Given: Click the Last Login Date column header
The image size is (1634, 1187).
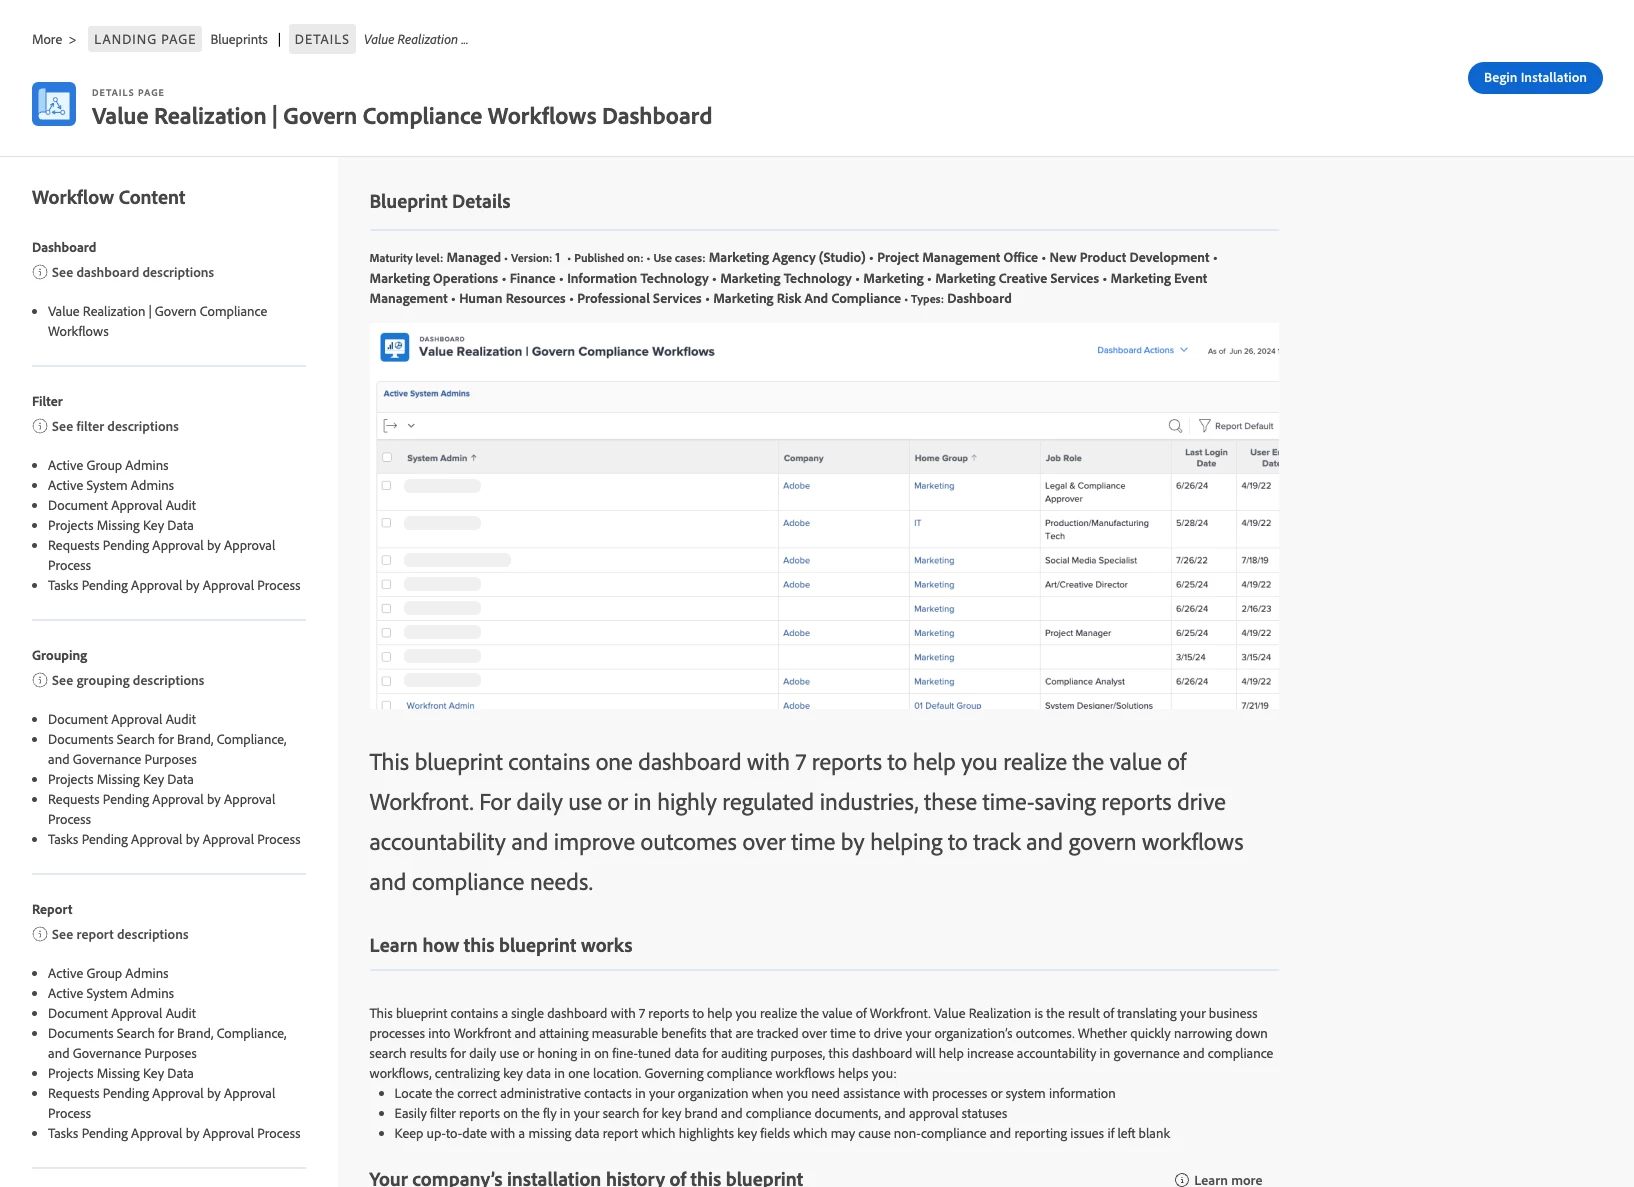Looking at the screenshot, I should tap(1206, 458).
